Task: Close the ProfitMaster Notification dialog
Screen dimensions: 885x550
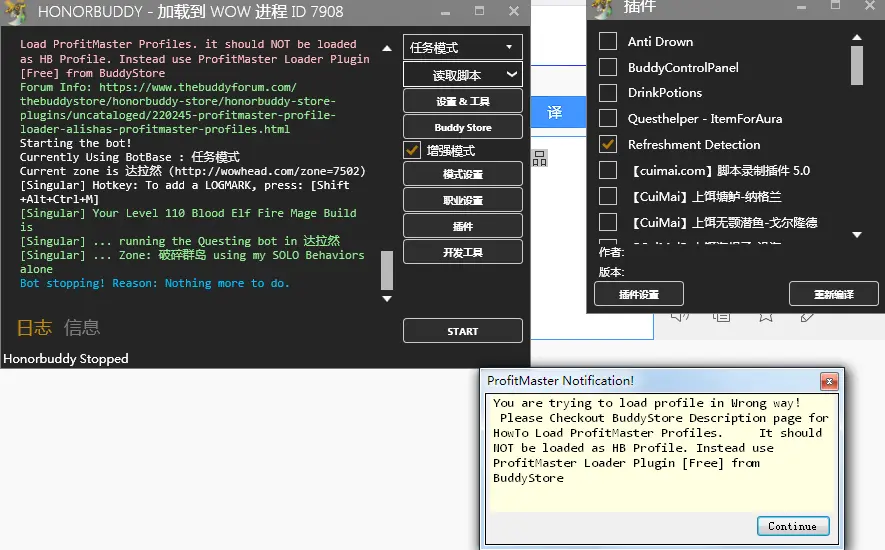Action: [x=829, y=382]
